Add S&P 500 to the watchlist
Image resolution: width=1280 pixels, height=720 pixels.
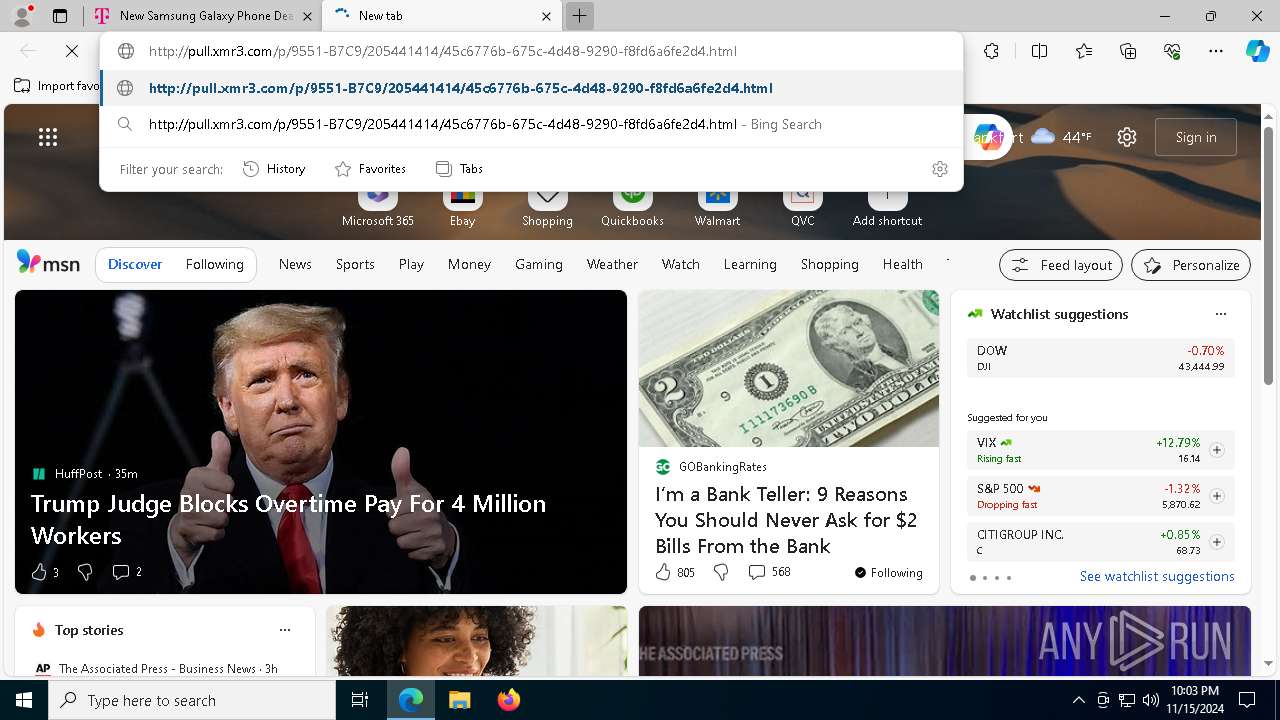pyautogui.click(x=1216, y=496)
